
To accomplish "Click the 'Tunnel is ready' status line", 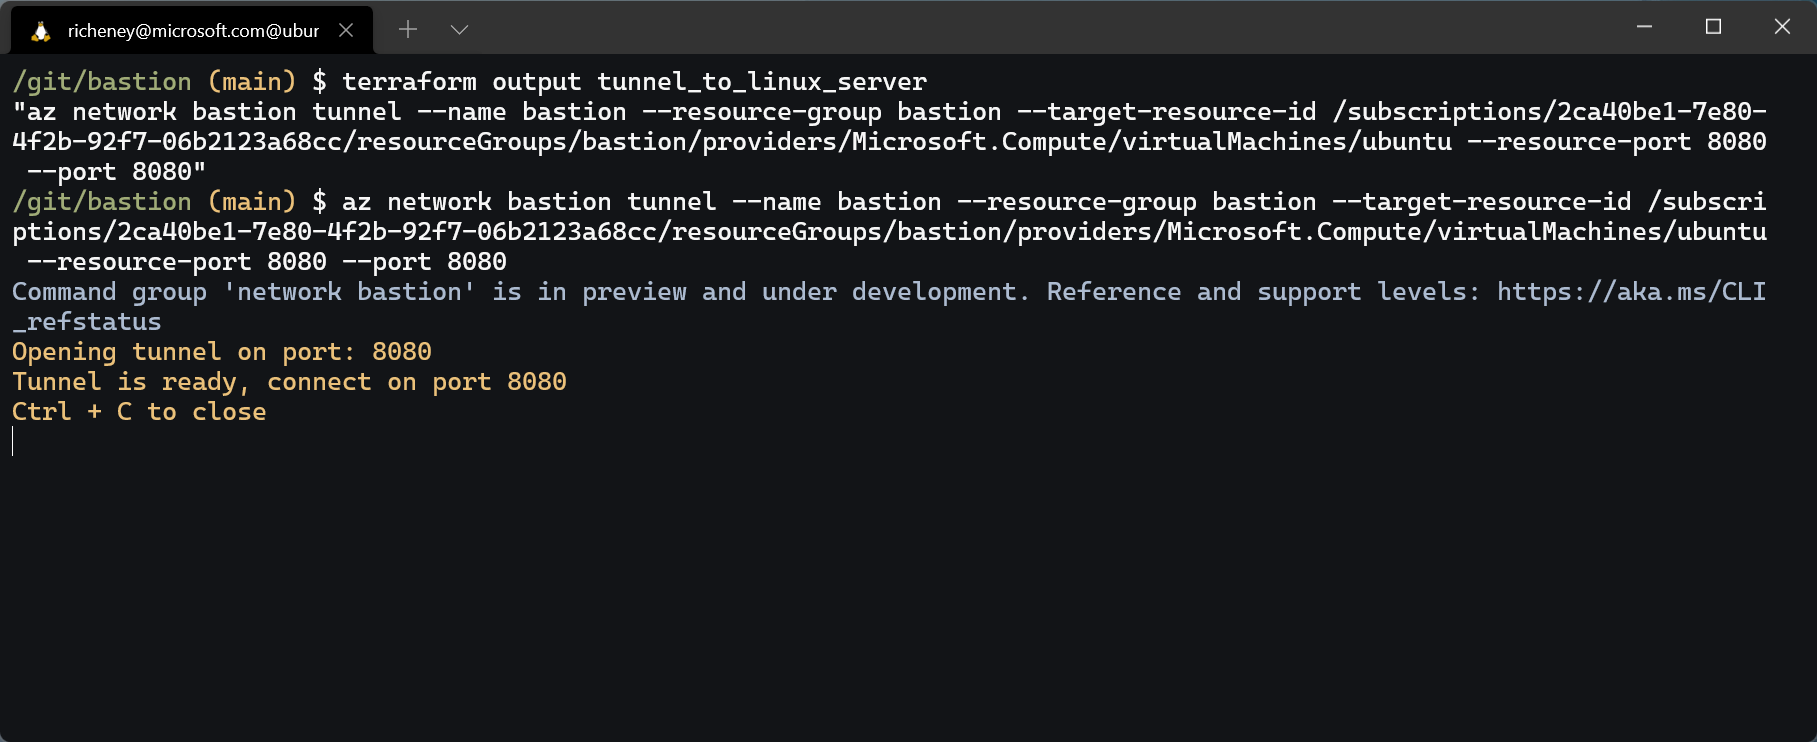I will coord(289,382).
